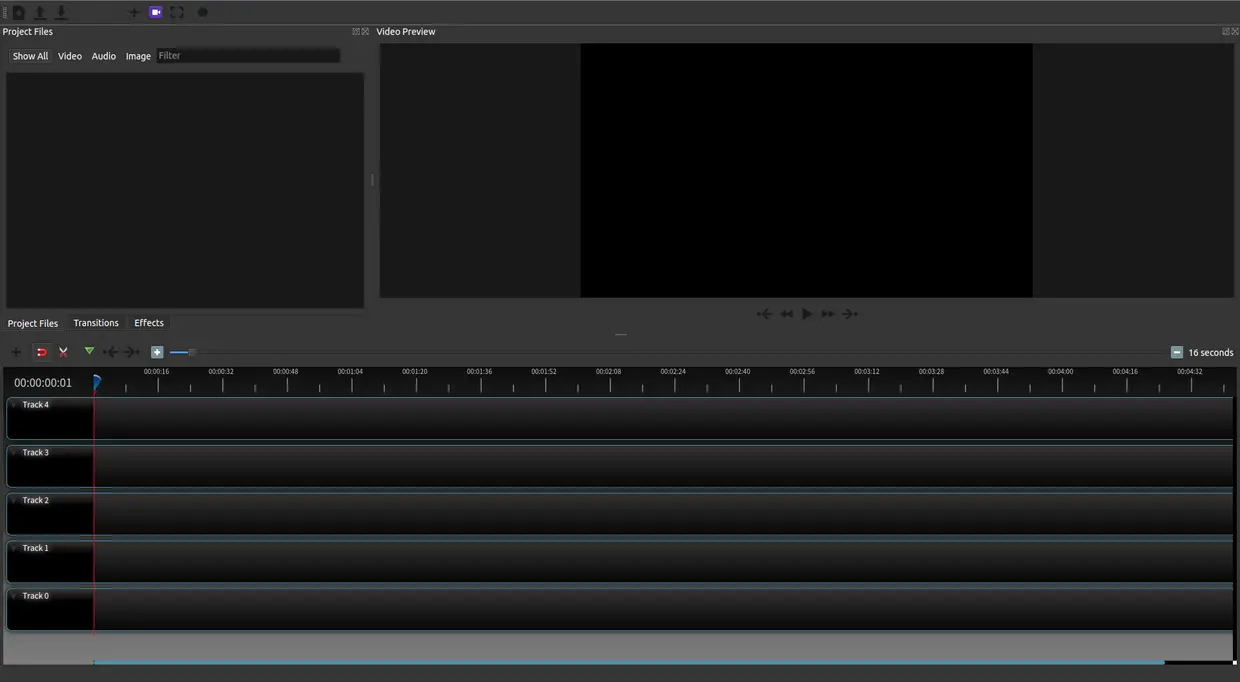Viewport: 1240px width, 682px height.
Task: Float the Project Files panel
Action: [356, 32]
